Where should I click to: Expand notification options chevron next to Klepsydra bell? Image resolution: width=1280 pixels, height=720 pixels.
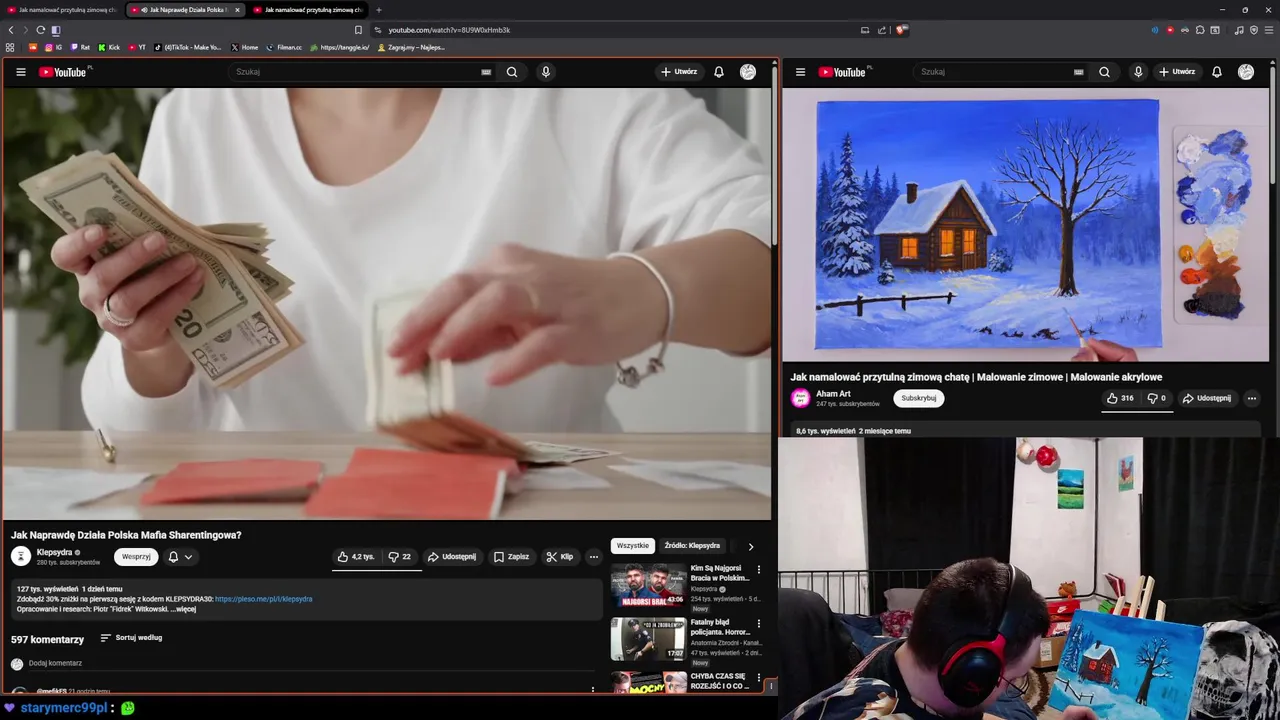(x=188, y=557)
